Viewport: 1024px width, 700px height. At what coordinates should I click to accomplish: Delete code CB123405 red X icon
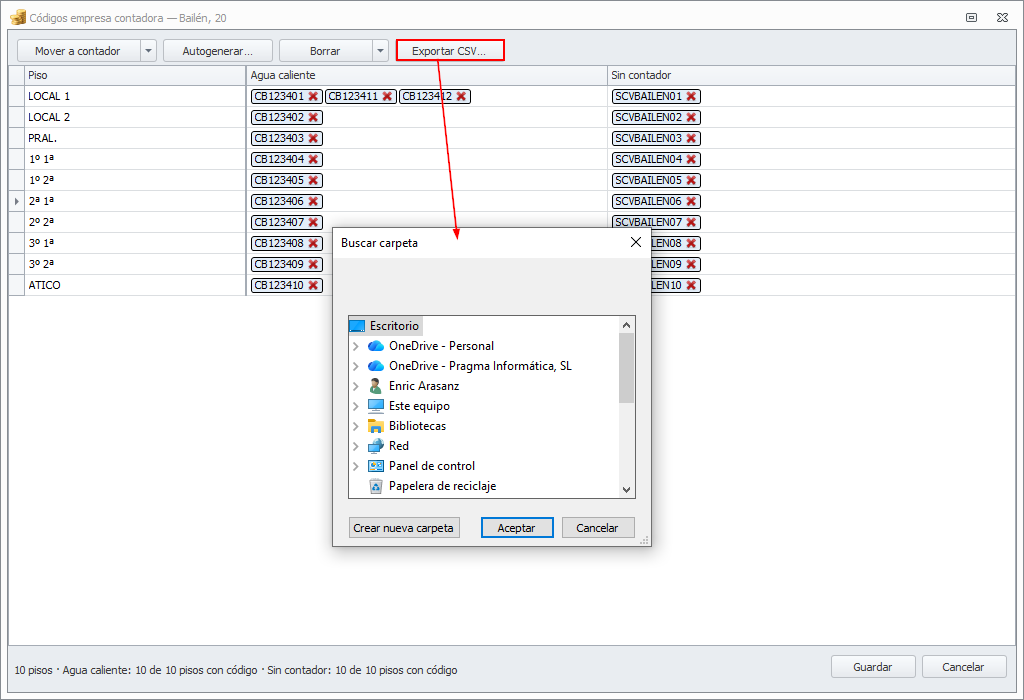(313, 180)
